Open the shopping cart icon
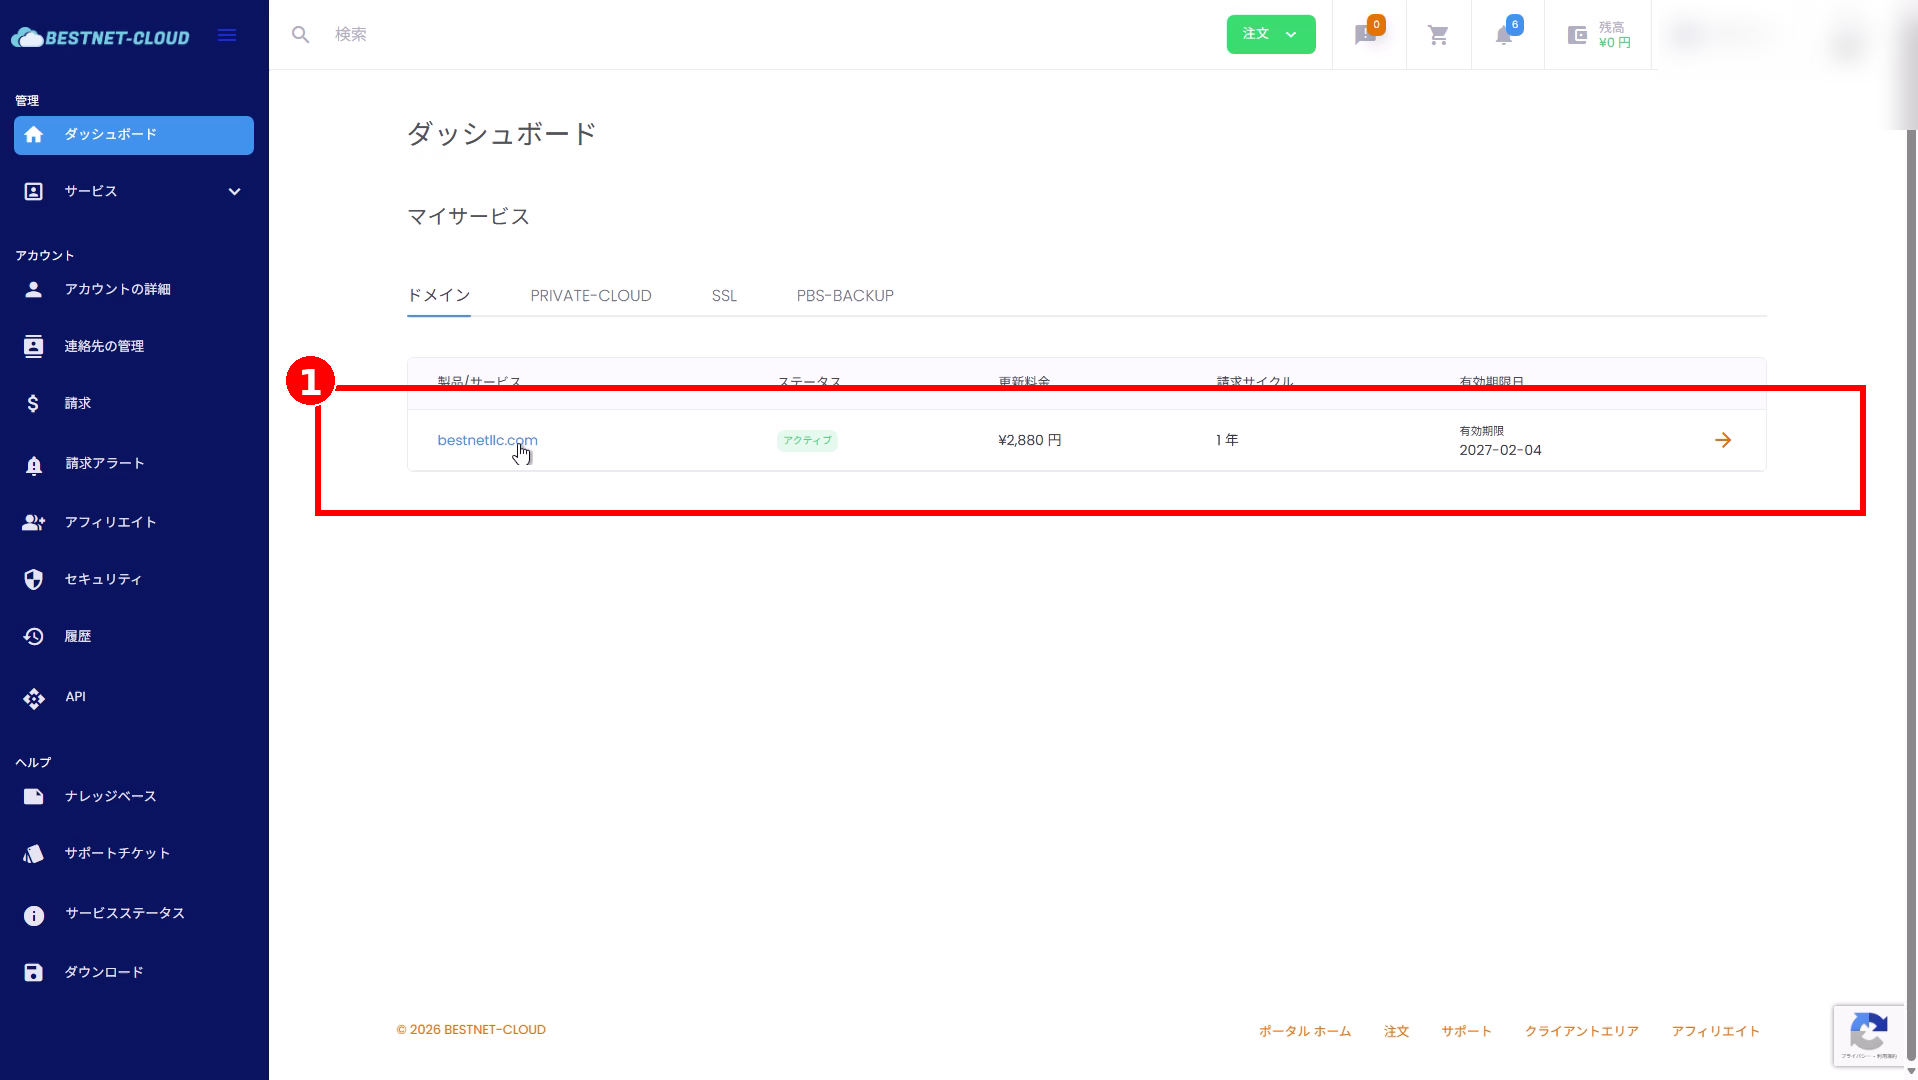Screen dimensions: 1918x1080 pos(1438,36)
